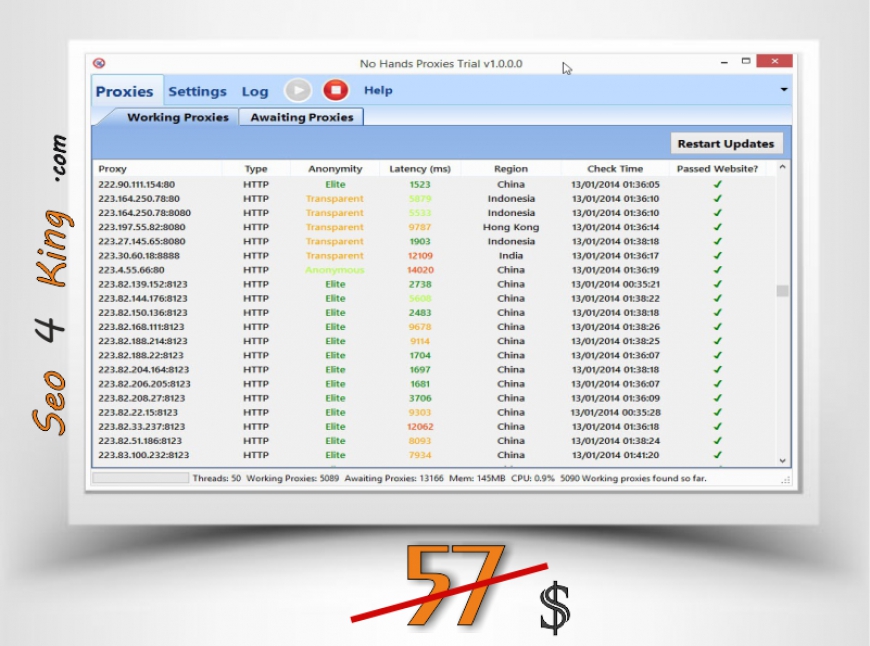
Task: Open the Log tab
Action: pos(255,92)
